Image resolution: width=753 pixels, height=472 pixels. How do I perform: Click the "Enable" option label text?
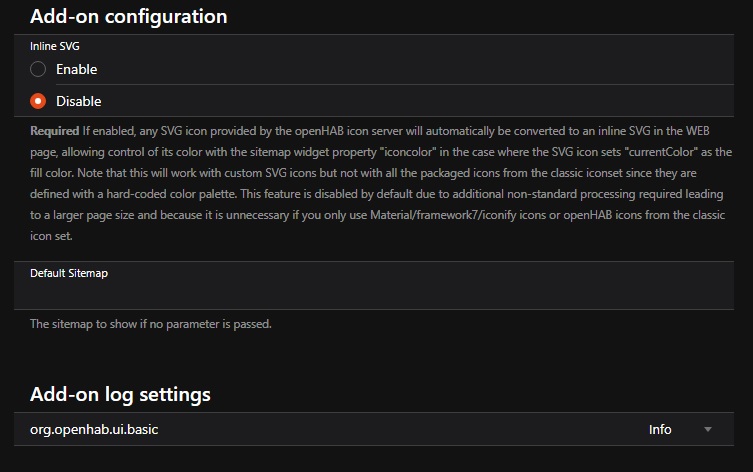tap(76, 69)
